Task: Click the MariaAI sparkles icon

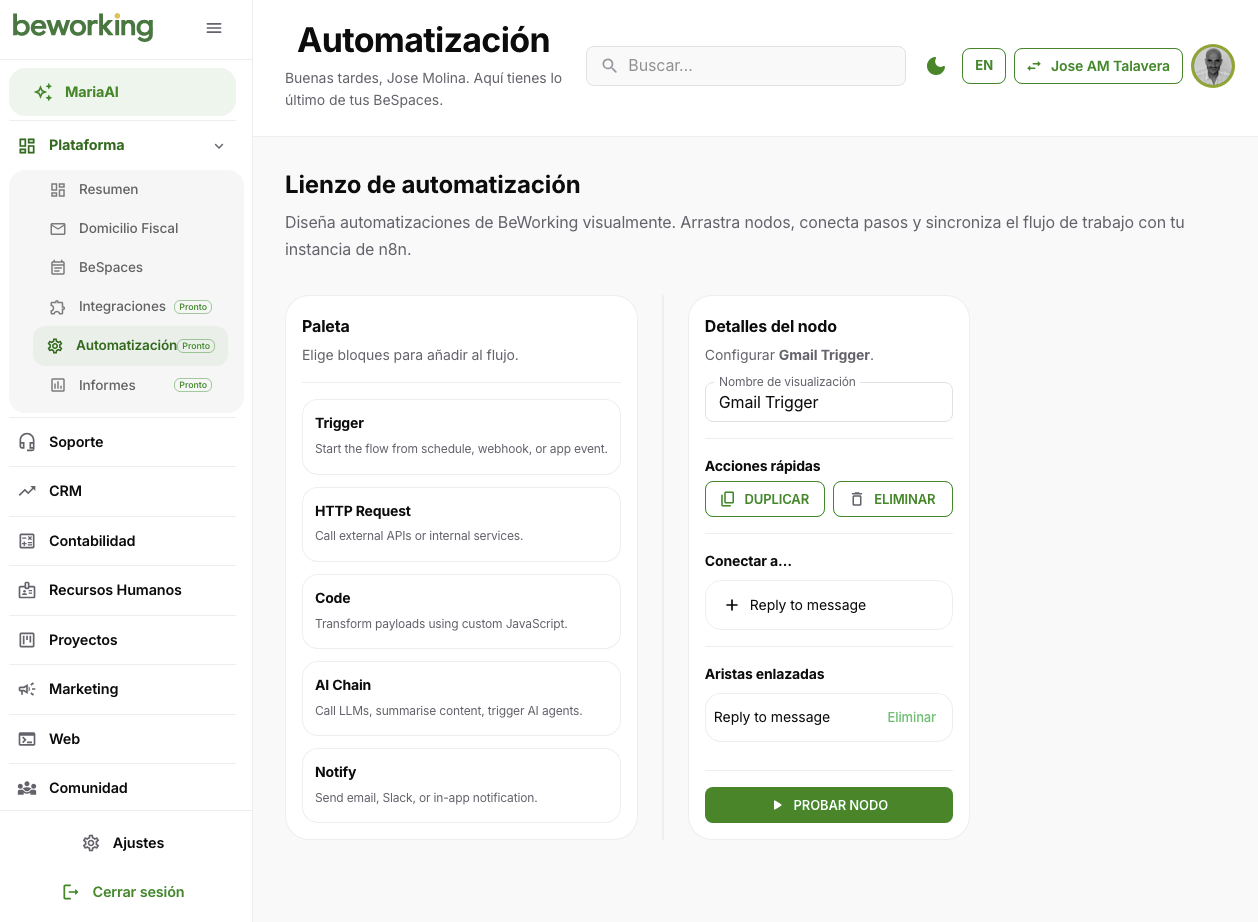Action: [43, 91]
